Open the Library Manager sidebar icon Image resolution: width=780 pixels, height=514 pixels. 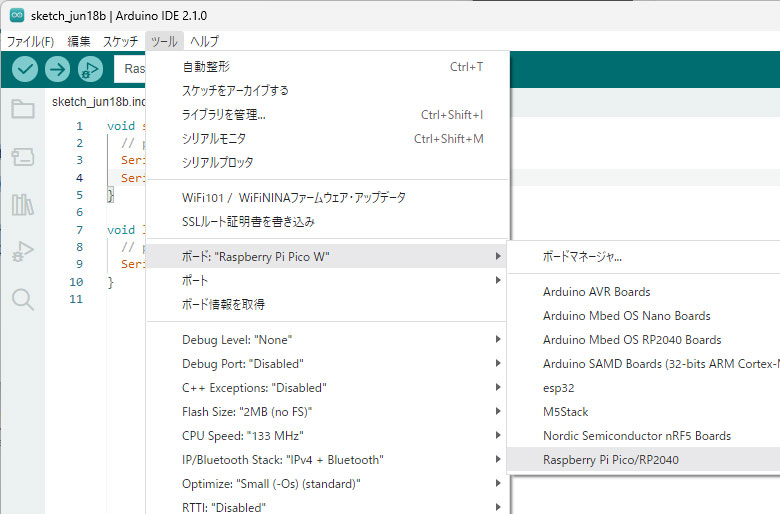tap(23, 205)
